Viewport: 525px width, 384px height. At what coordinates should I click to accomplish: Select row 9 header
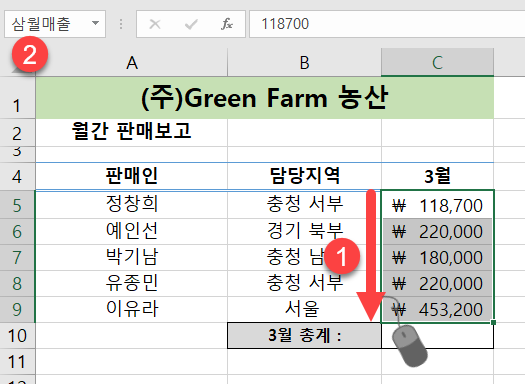pos(17,310)
